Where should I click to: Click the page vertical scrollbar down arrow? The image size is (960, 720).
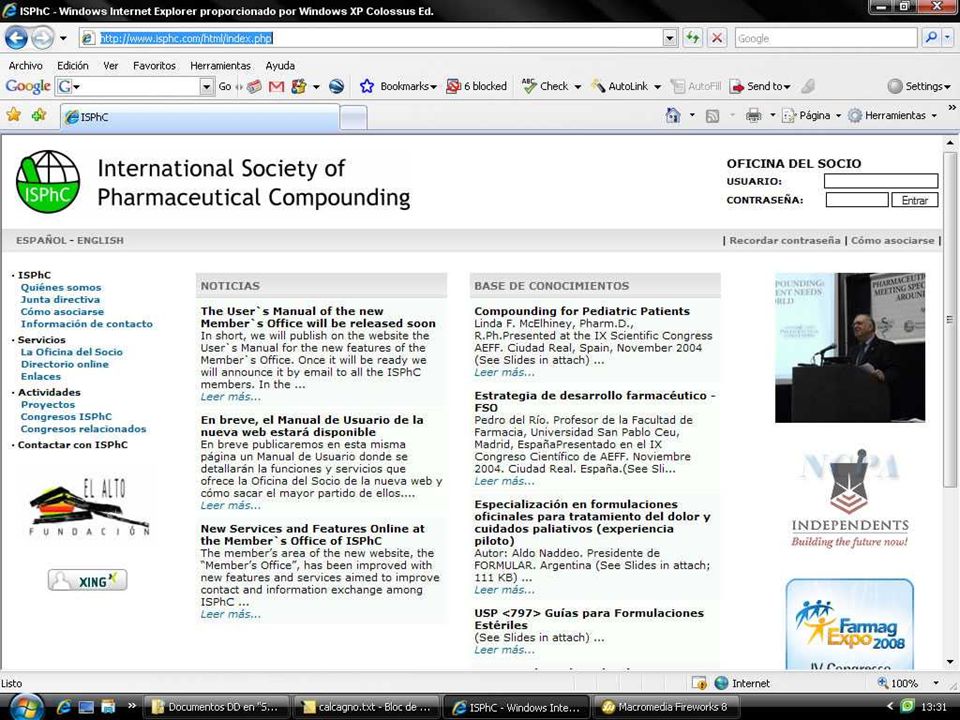pyautogui.click(x=950, y=662)
